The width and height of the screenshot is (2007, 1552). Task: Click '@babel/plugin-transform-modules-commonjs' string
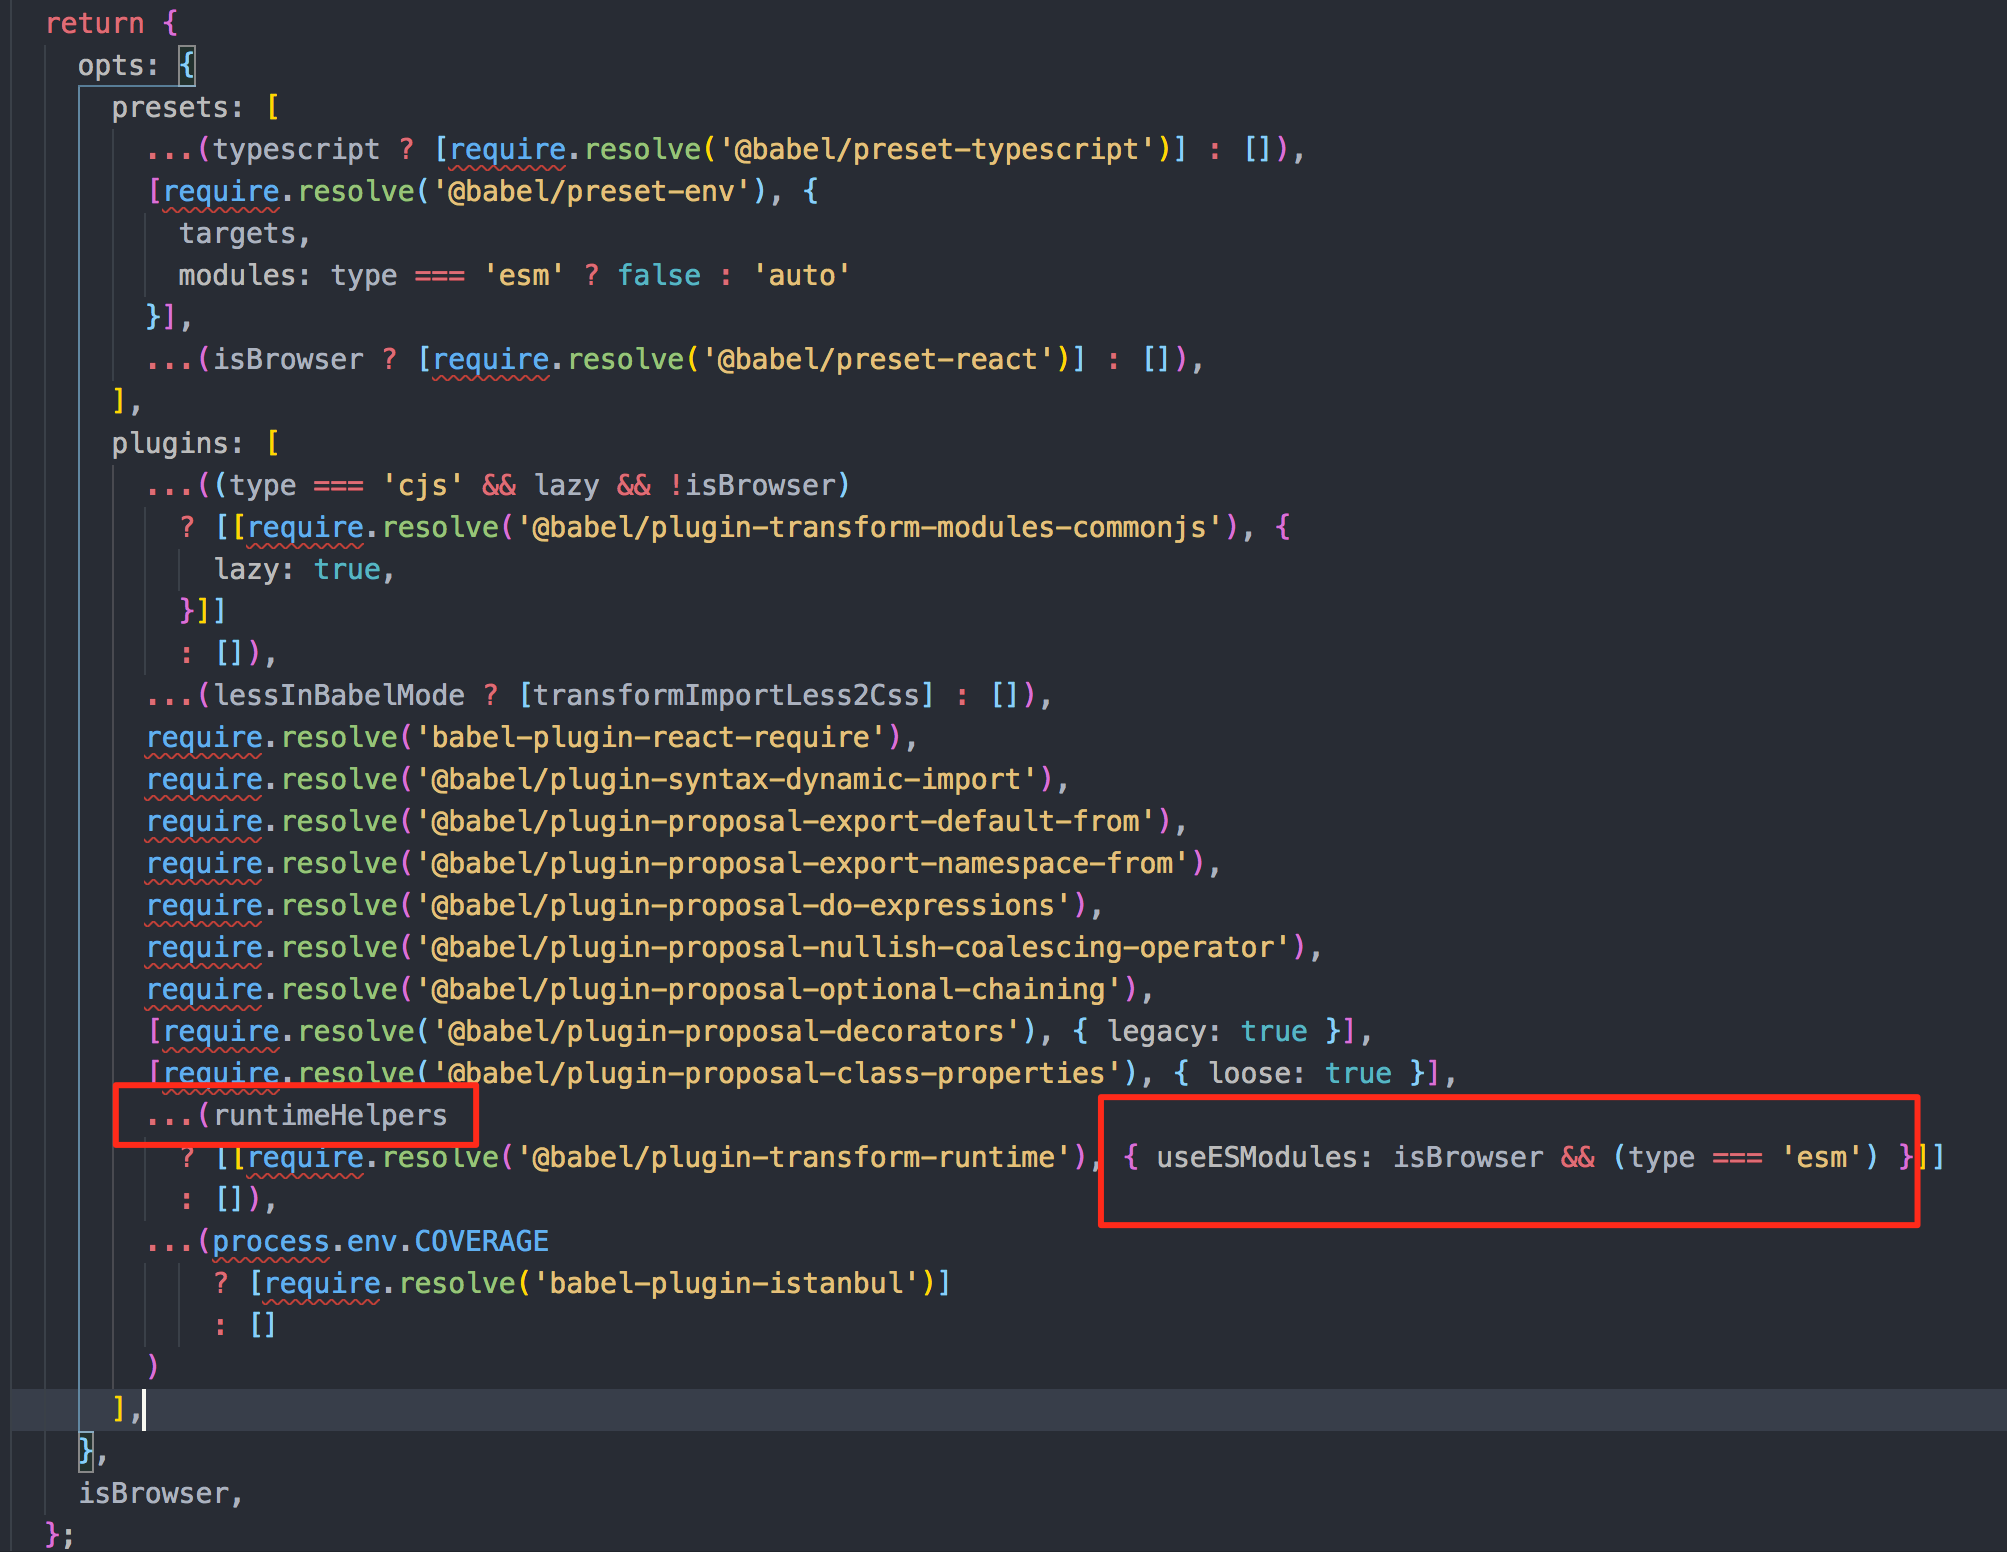[870, 527]
